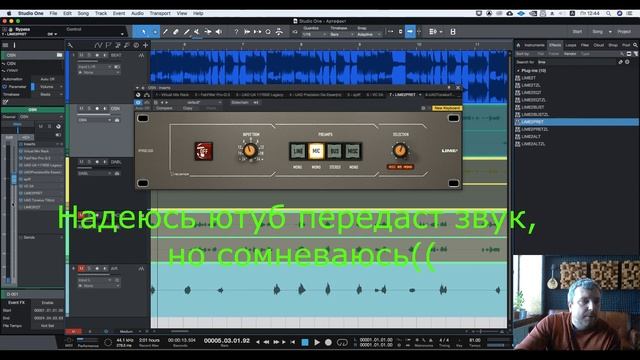Open the BEAT track input dropdown

[x=95, y=67]
